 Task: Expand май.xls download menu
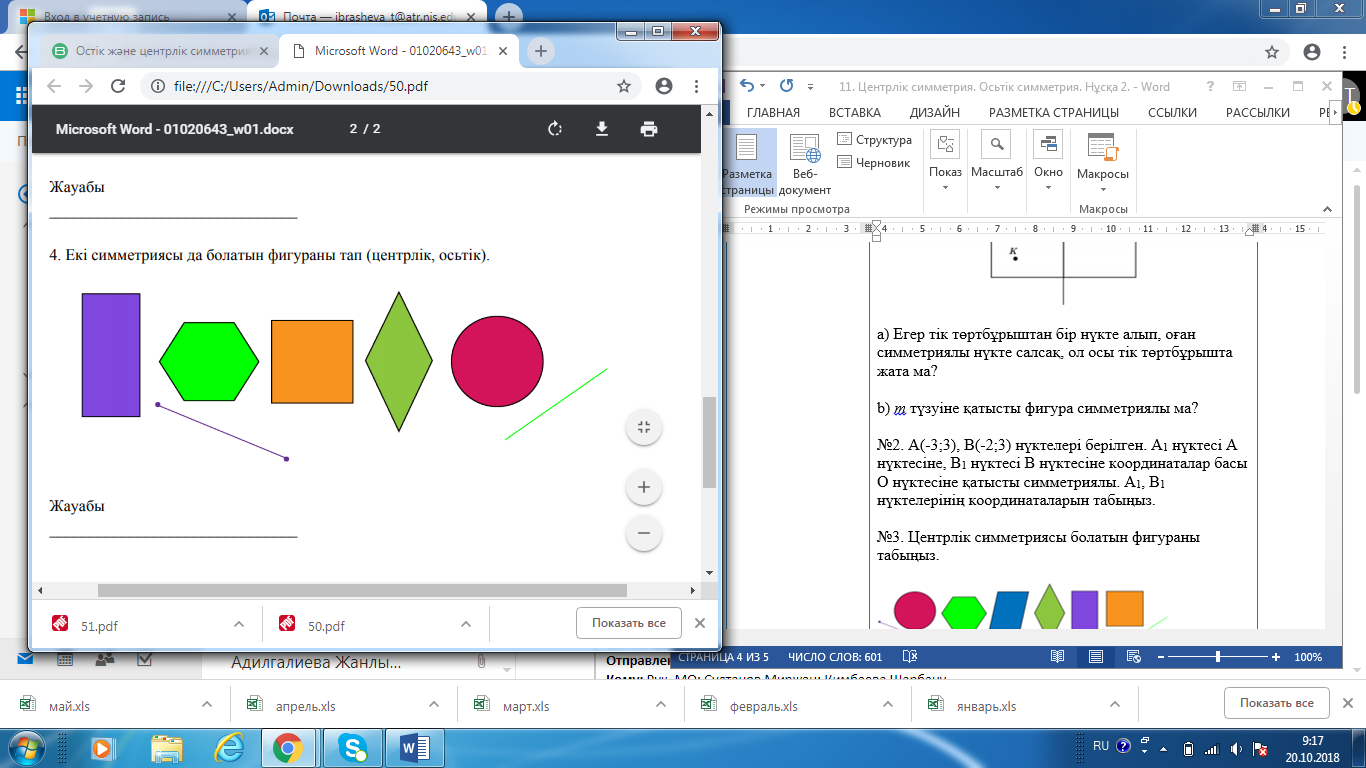[x=207, y=705]
